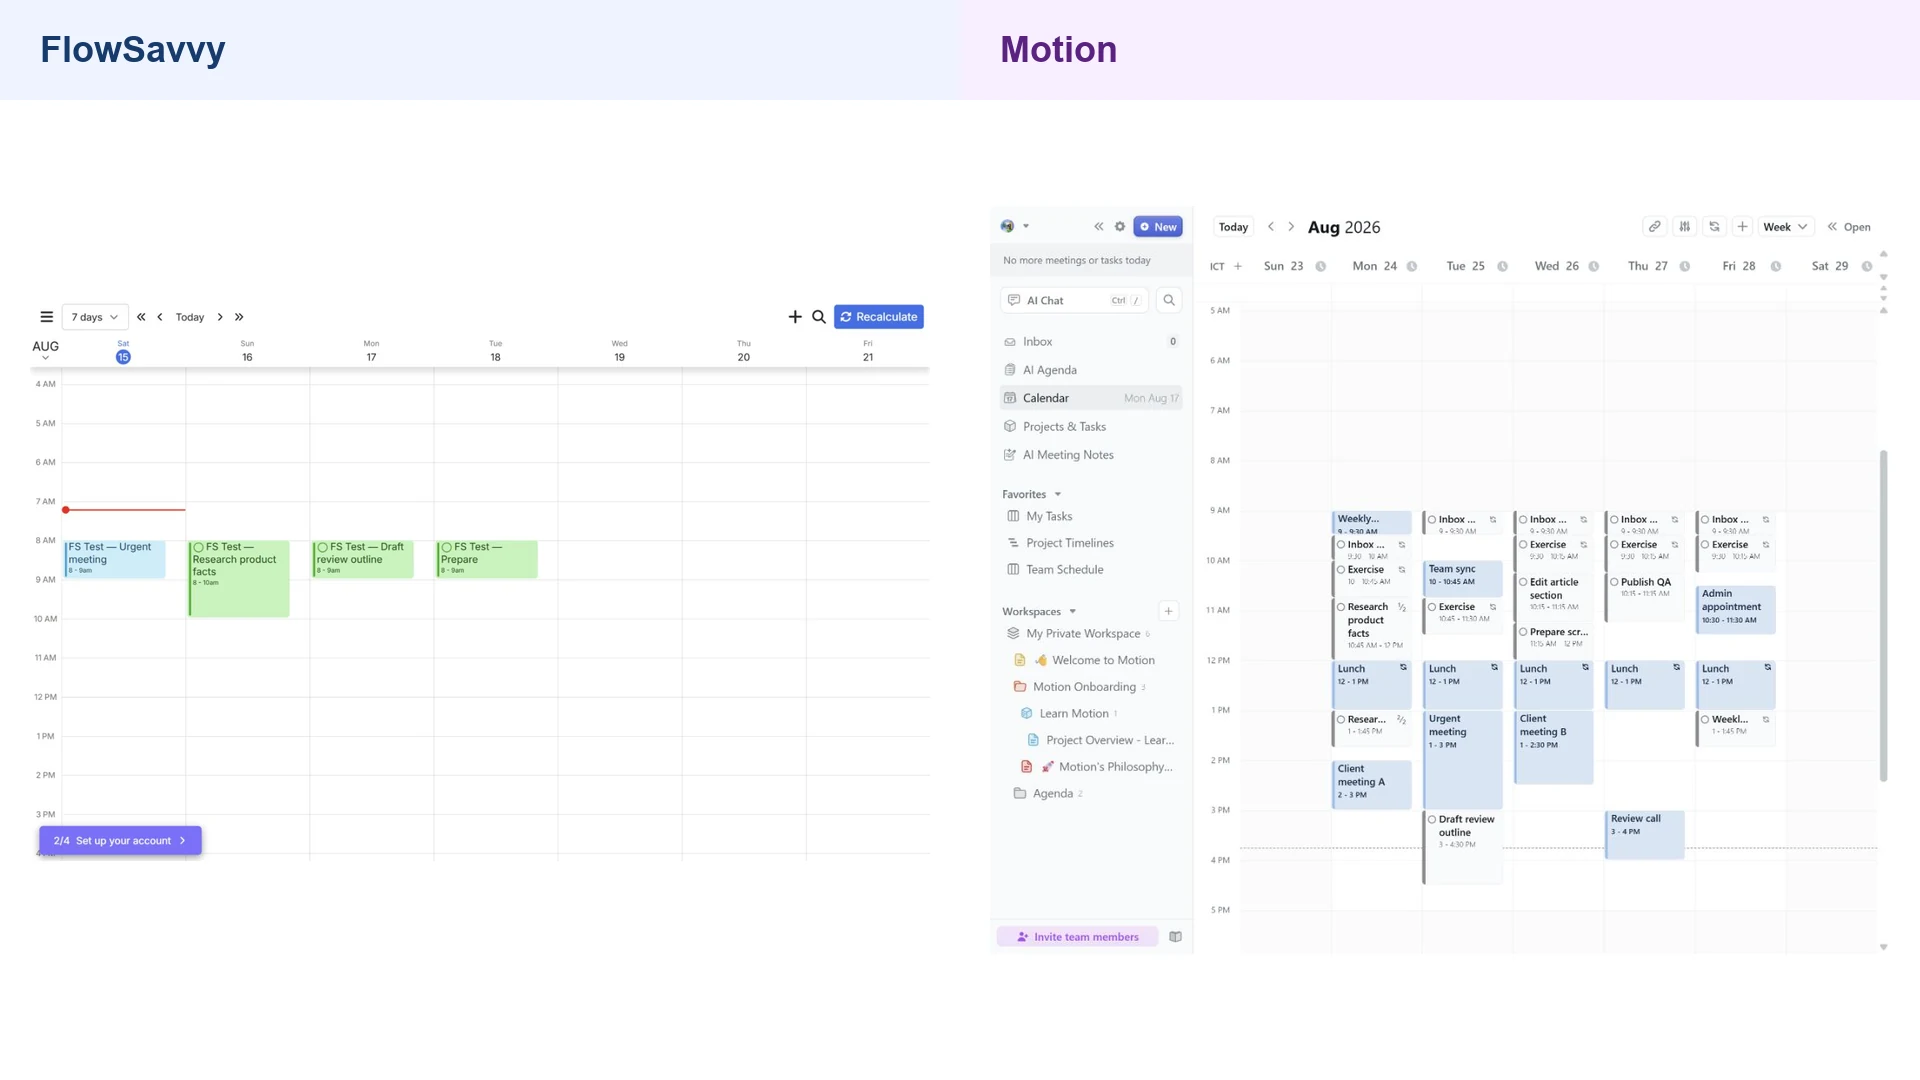Add a new item with FlowSavvy plus icon
The height and width of the screenshot is (1080, 1920).
(795, 317)
